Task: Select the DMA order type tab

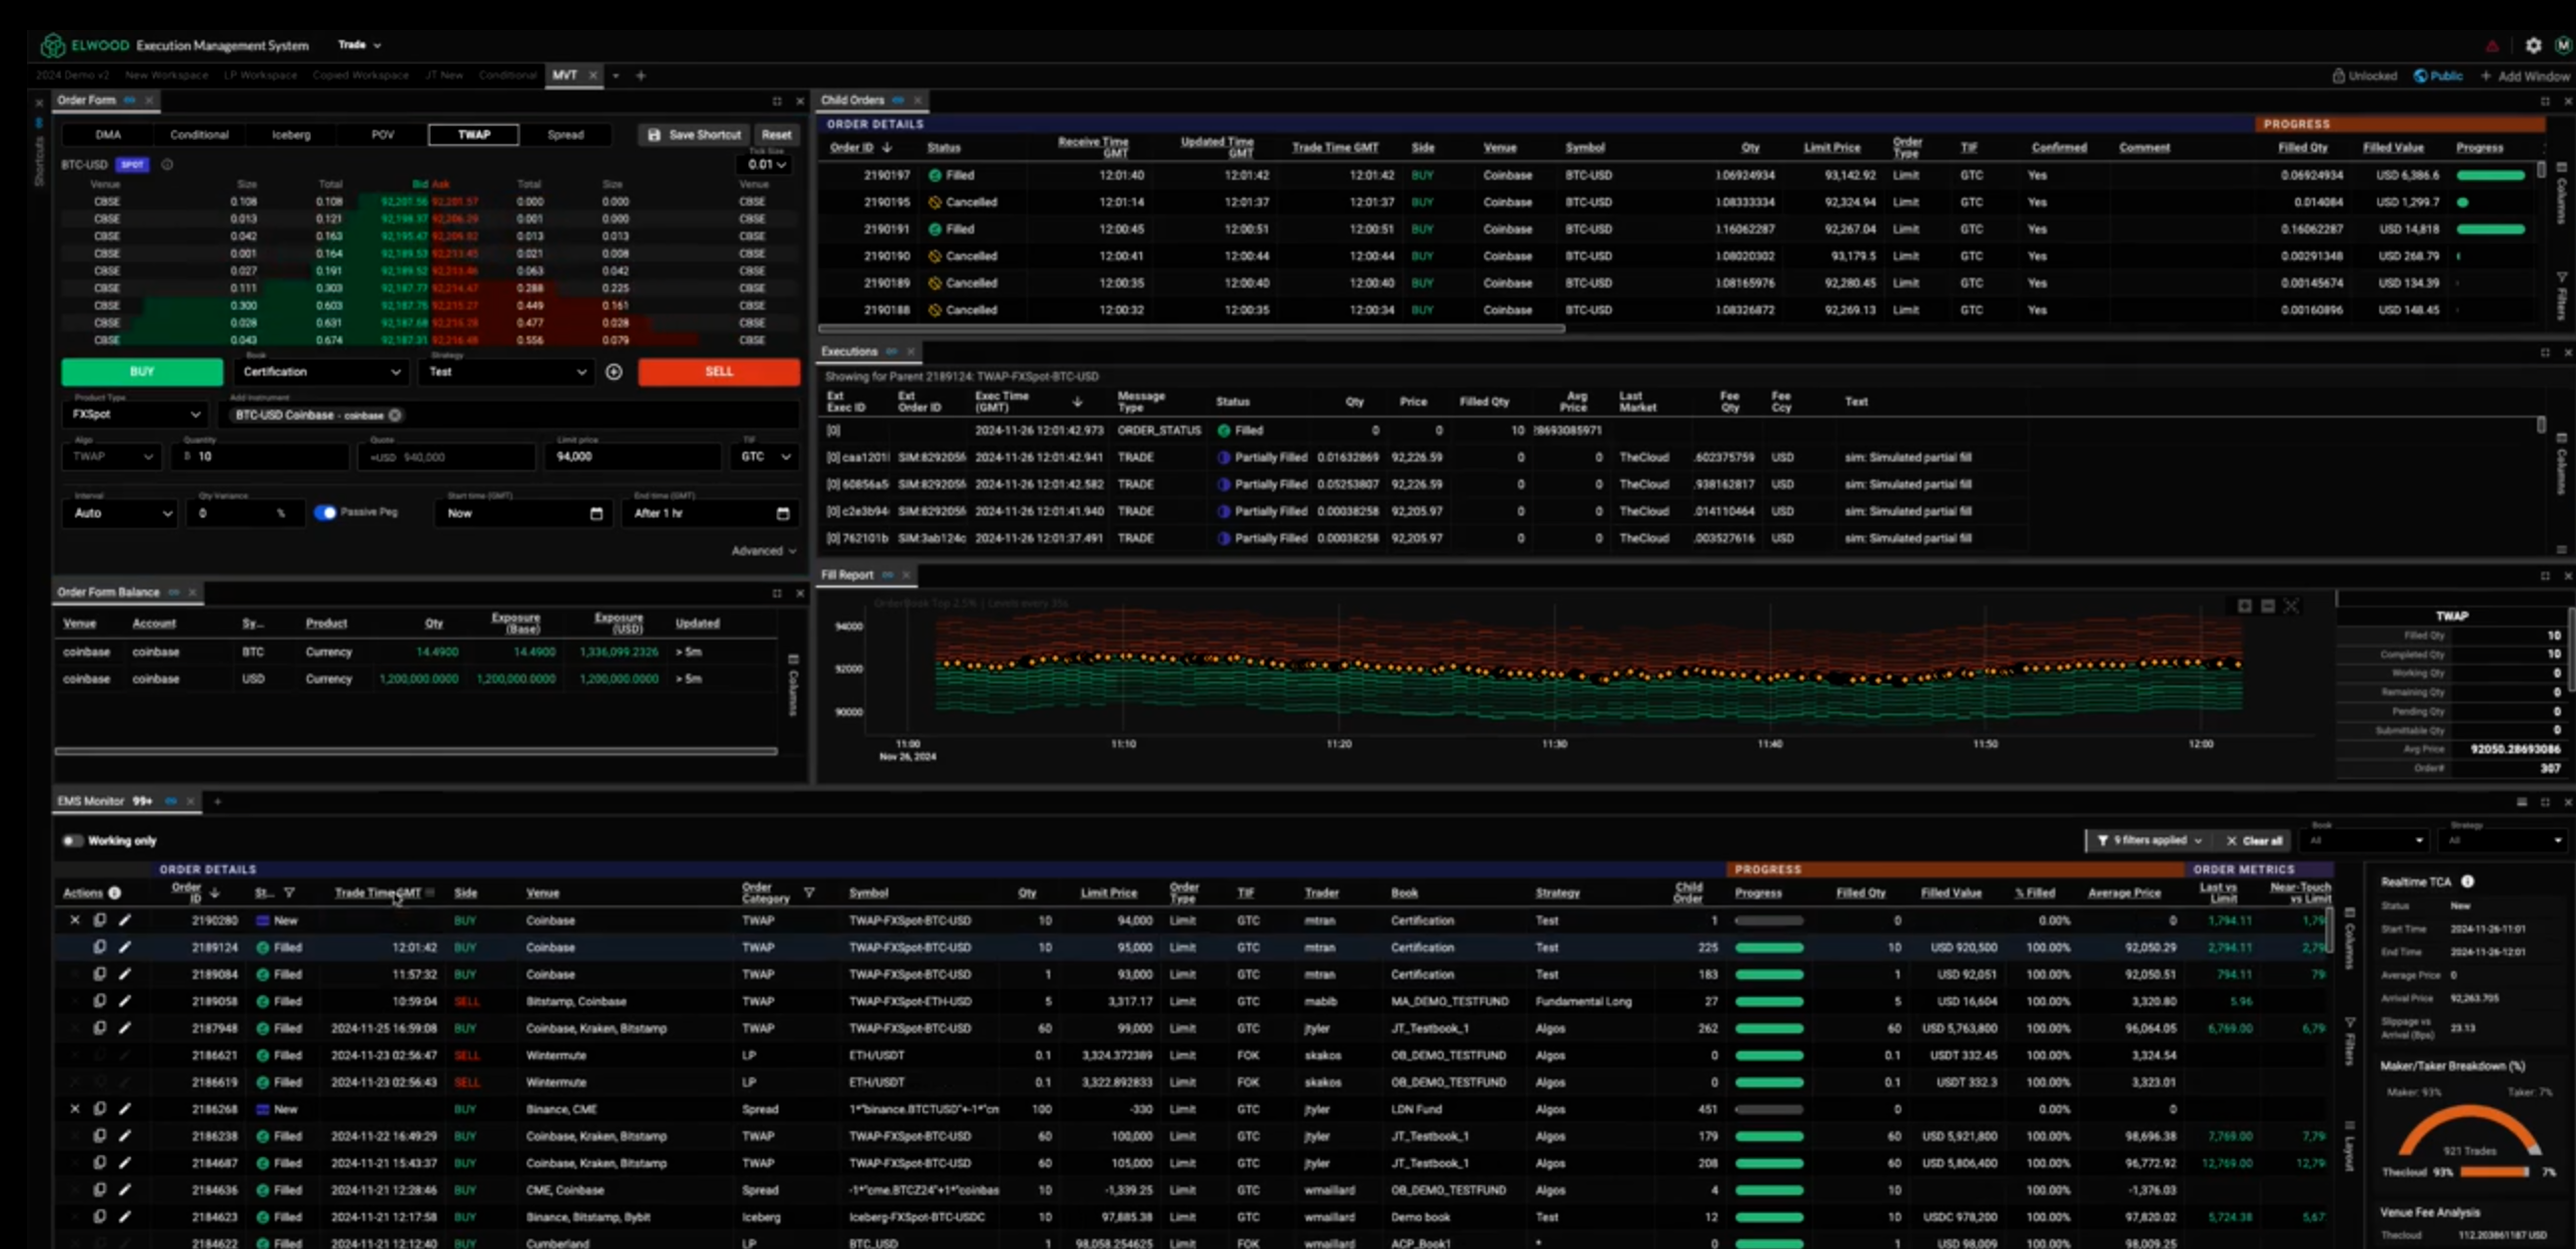Action: click(x=108, y=135)
